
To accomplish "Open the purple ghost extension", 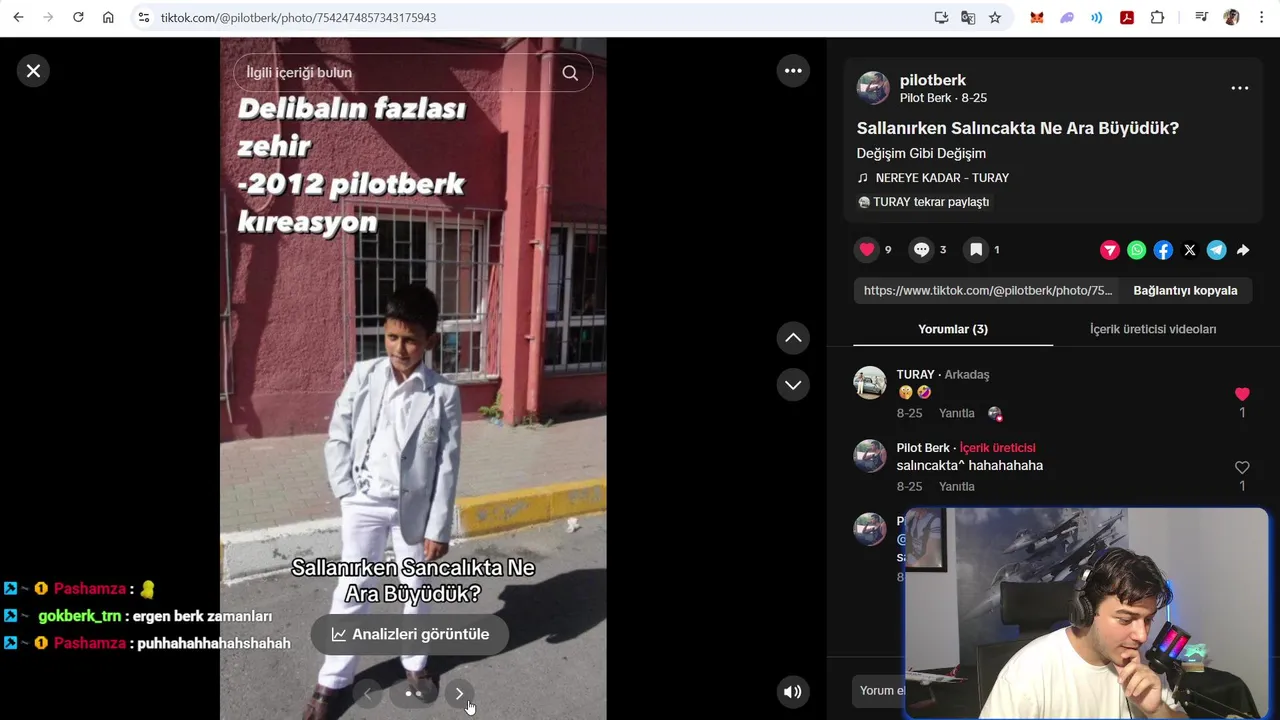I will point(1067,17).
